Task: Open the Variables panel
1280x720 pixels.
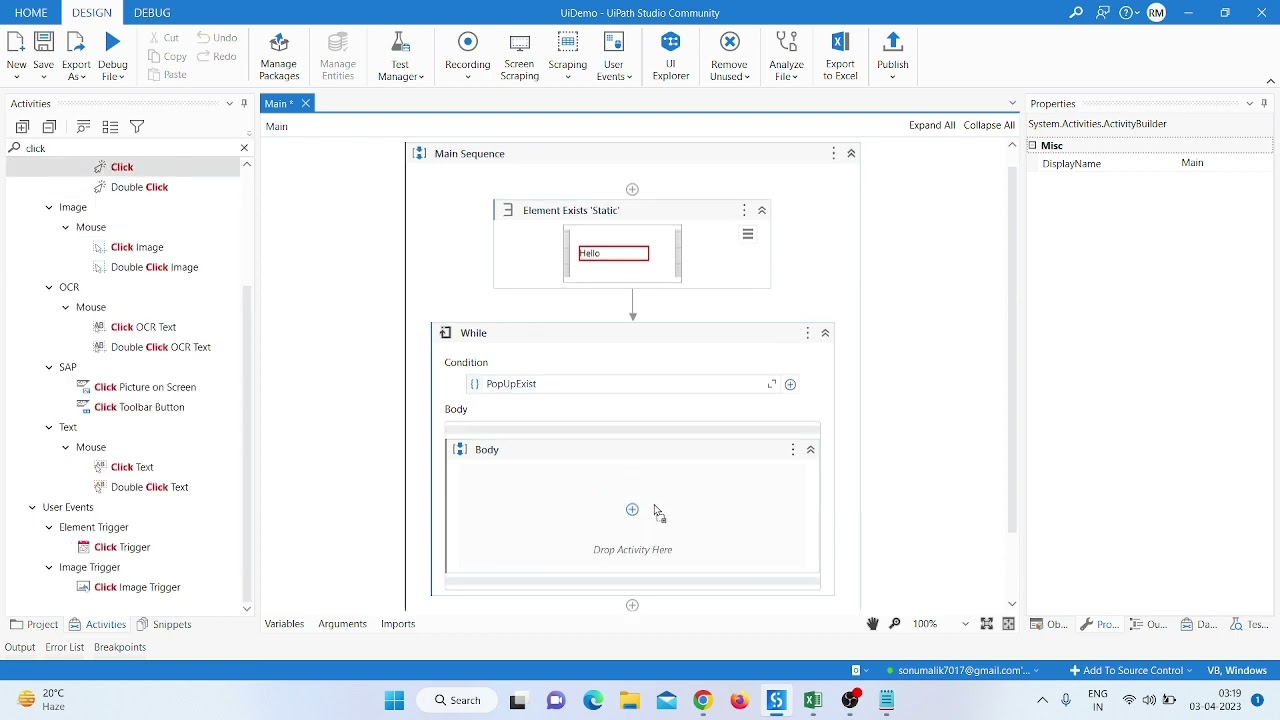Action: 284,624
